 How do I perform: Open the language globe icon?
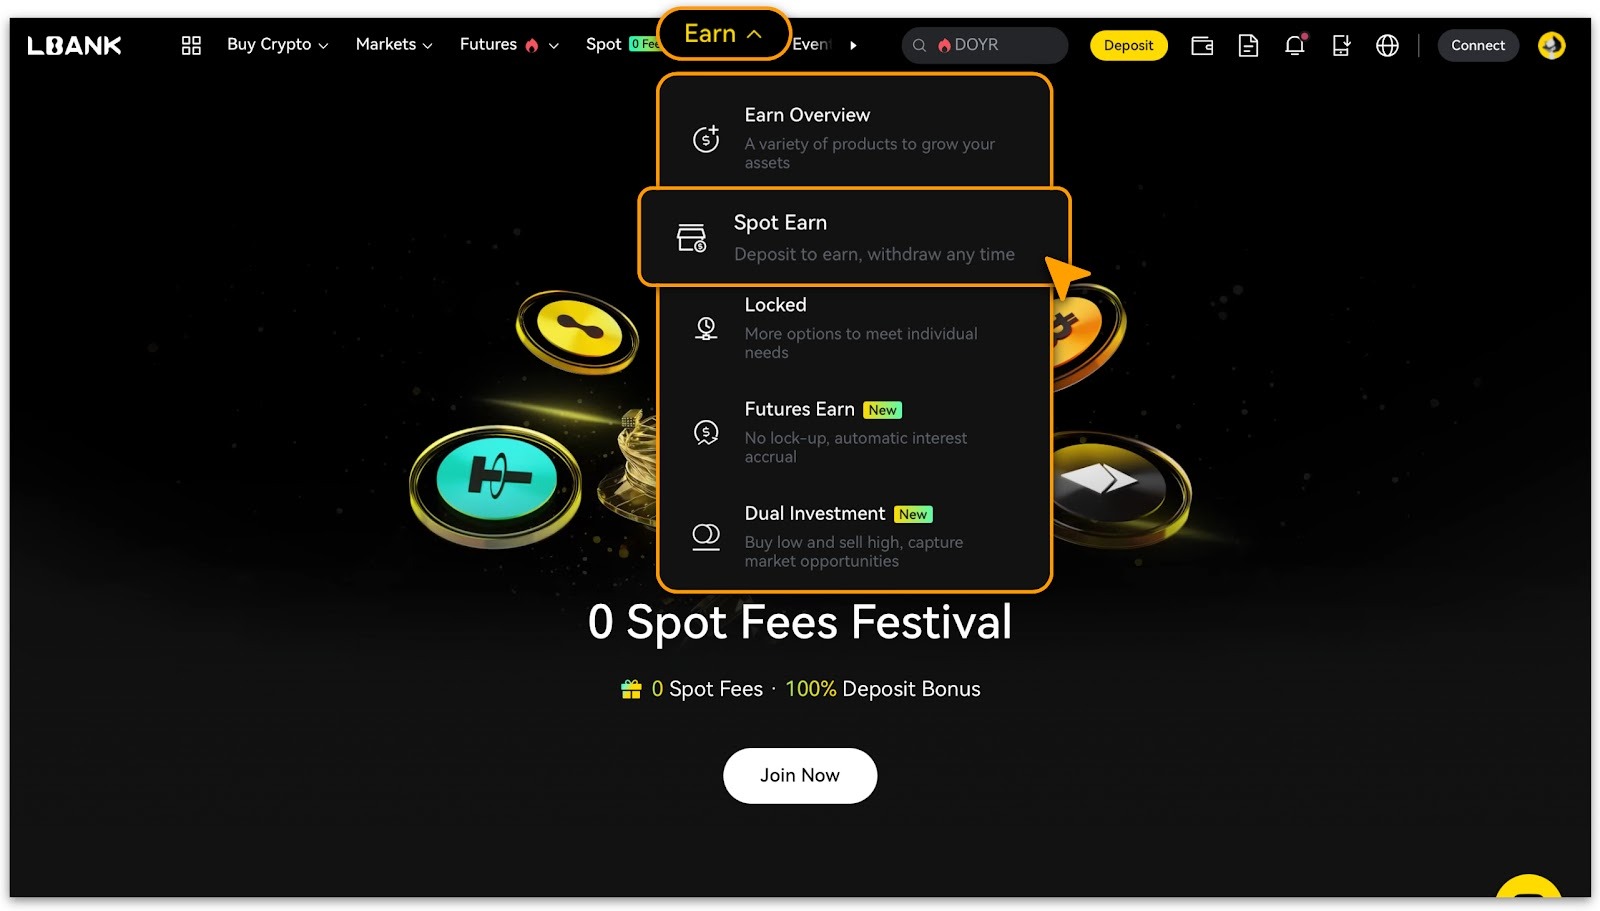point(1387,45)
